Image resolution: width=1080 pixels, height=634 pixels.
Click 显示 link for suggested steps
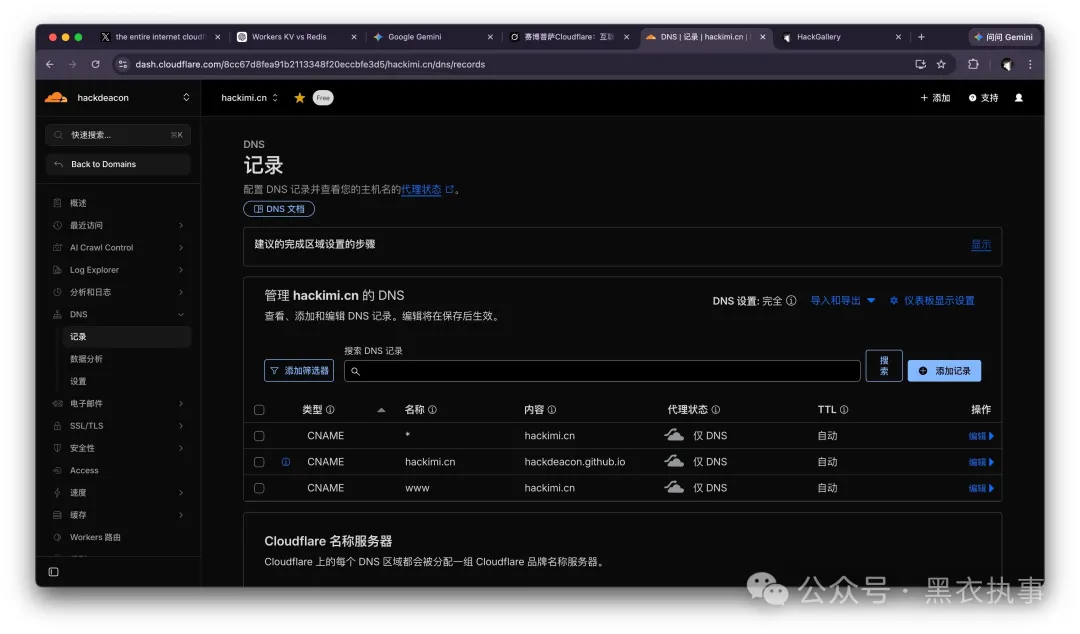click(x=981, y=245)
